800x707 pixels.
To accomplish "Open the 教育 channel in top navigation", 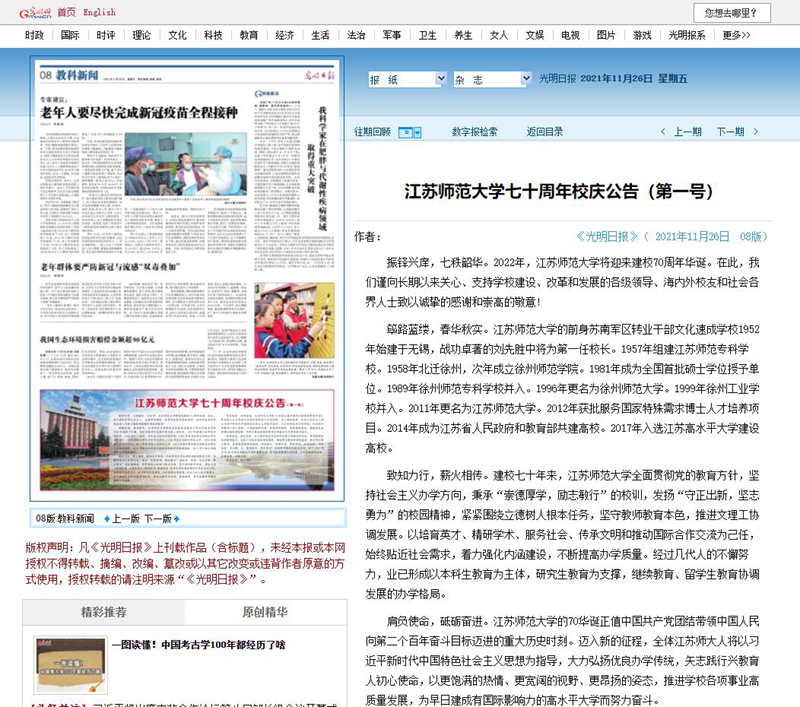I will [x=248, y=35].
